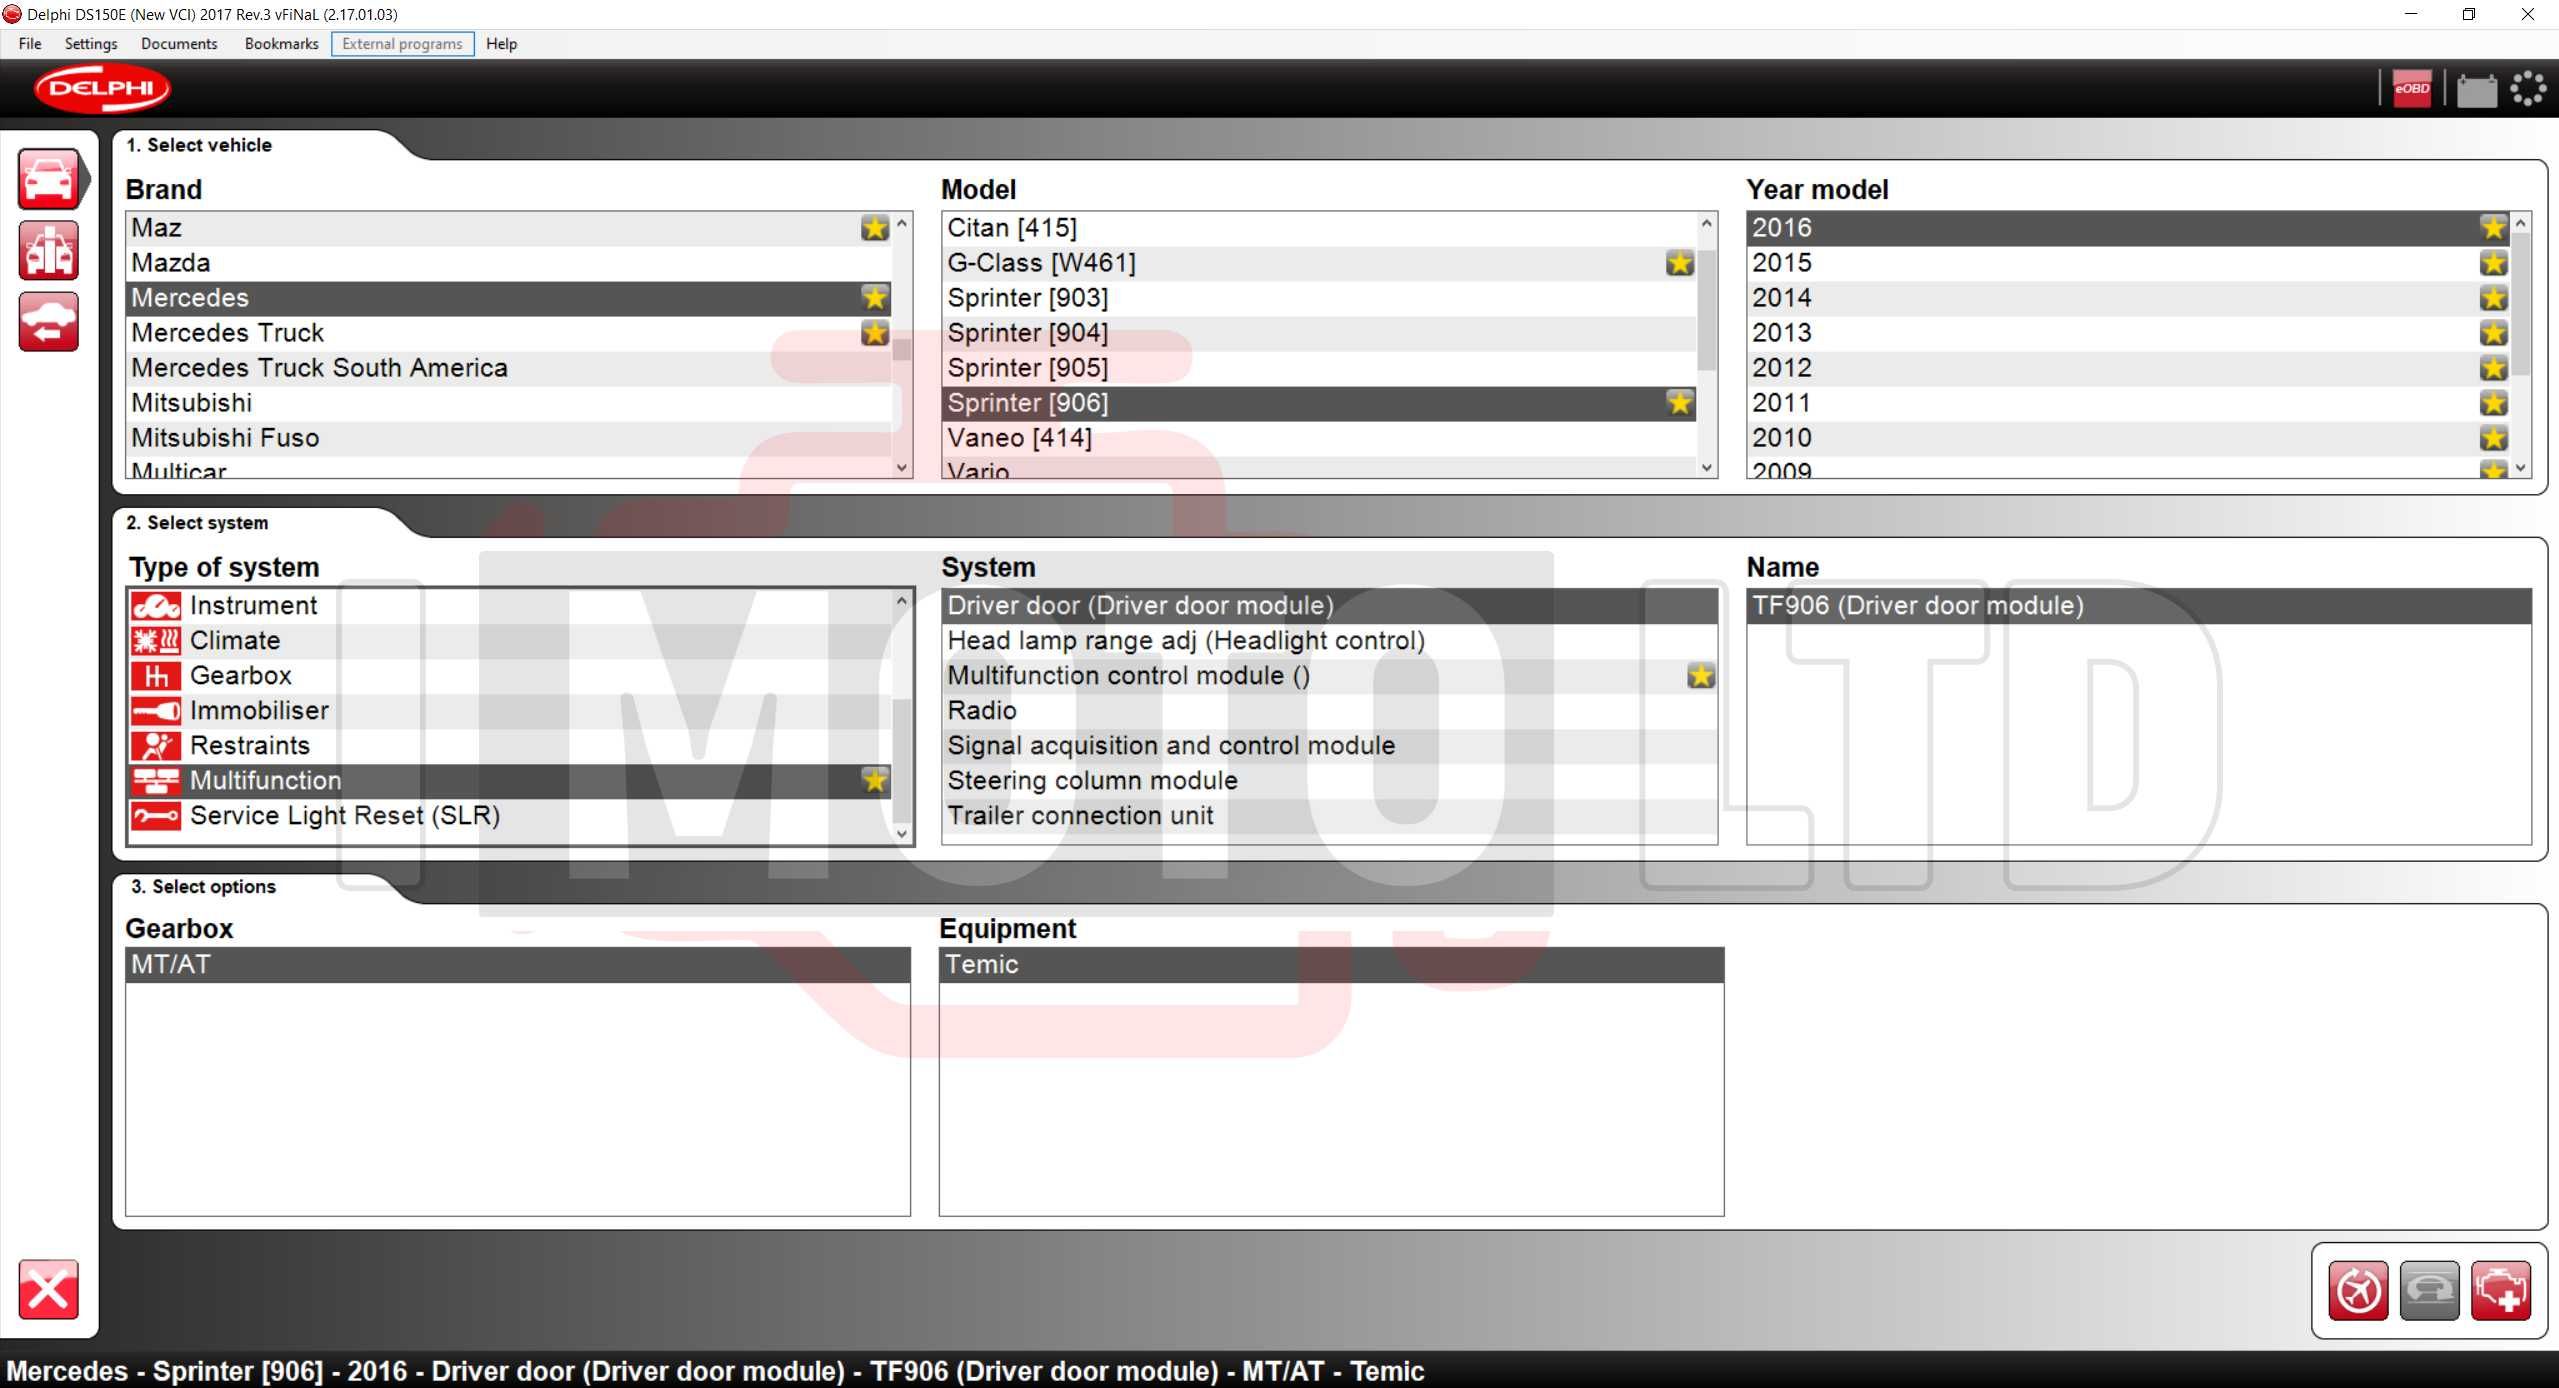
Task: Choose Sprinter [905] model
Action: click(x=1319, y=368)
